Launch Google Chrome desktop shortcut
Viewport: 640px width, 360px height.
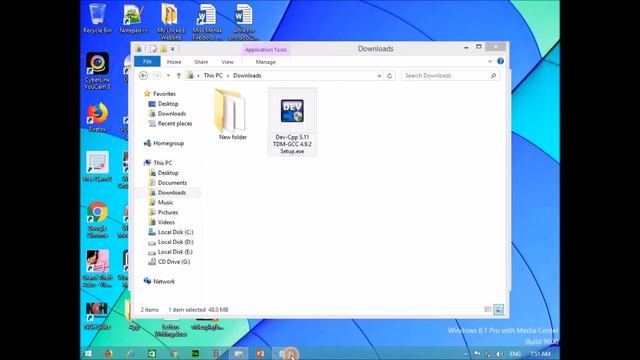pos(97,220)
